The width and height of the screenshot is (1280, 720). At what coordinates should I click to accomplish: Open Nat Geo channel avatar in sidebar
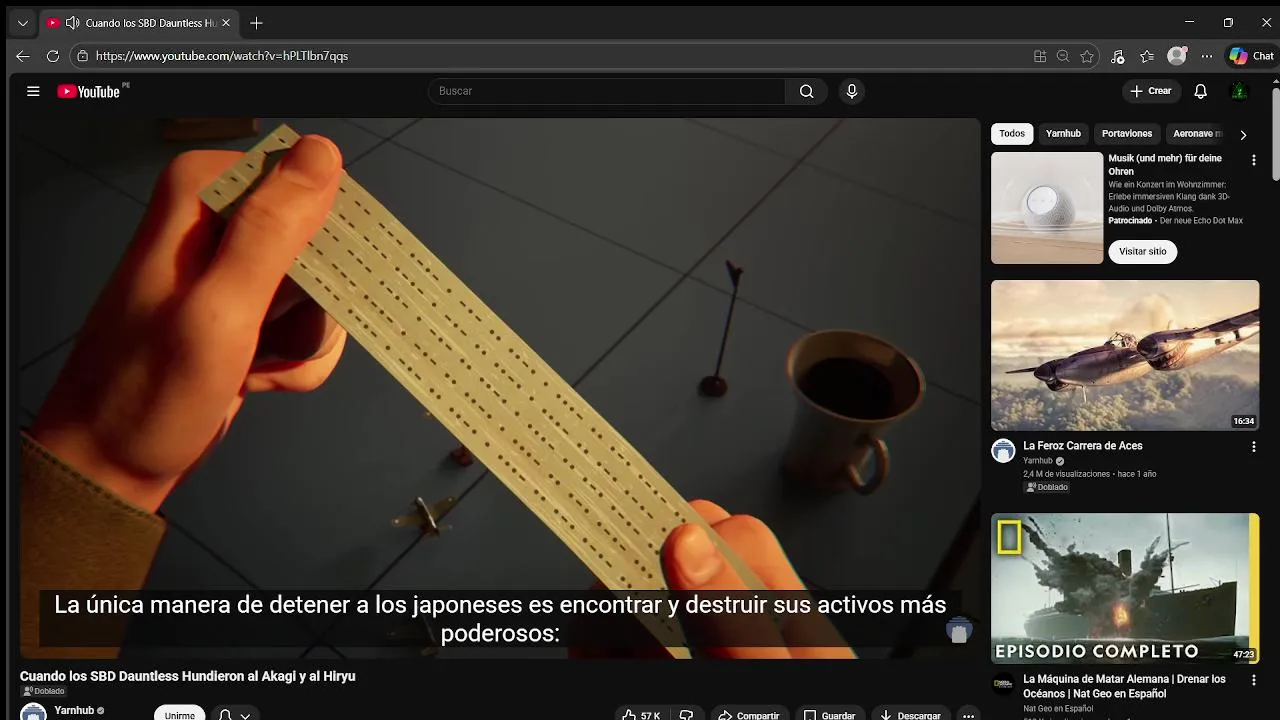[1003, 684]
